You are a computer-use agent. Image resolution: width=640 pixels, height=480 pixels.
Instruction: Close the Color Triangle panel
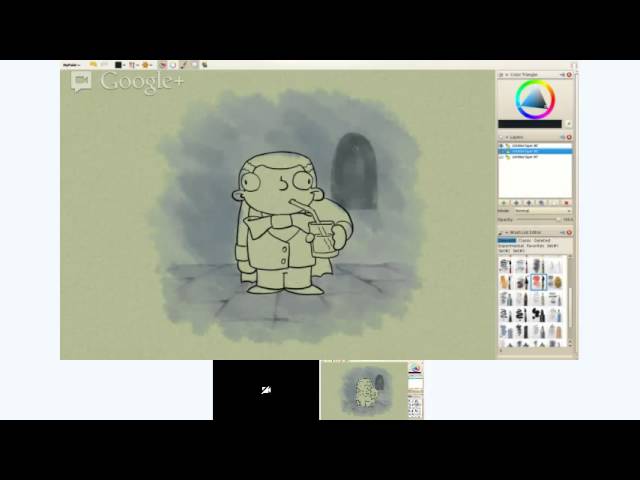coord(569,75)
